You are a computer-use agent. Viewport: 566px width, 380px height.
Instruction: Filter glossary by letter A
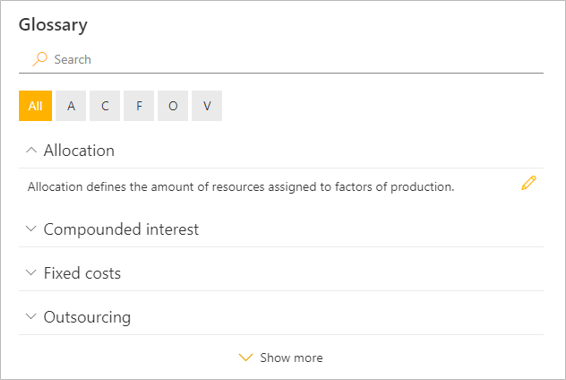pyautogui.click(x=71, y=106)
